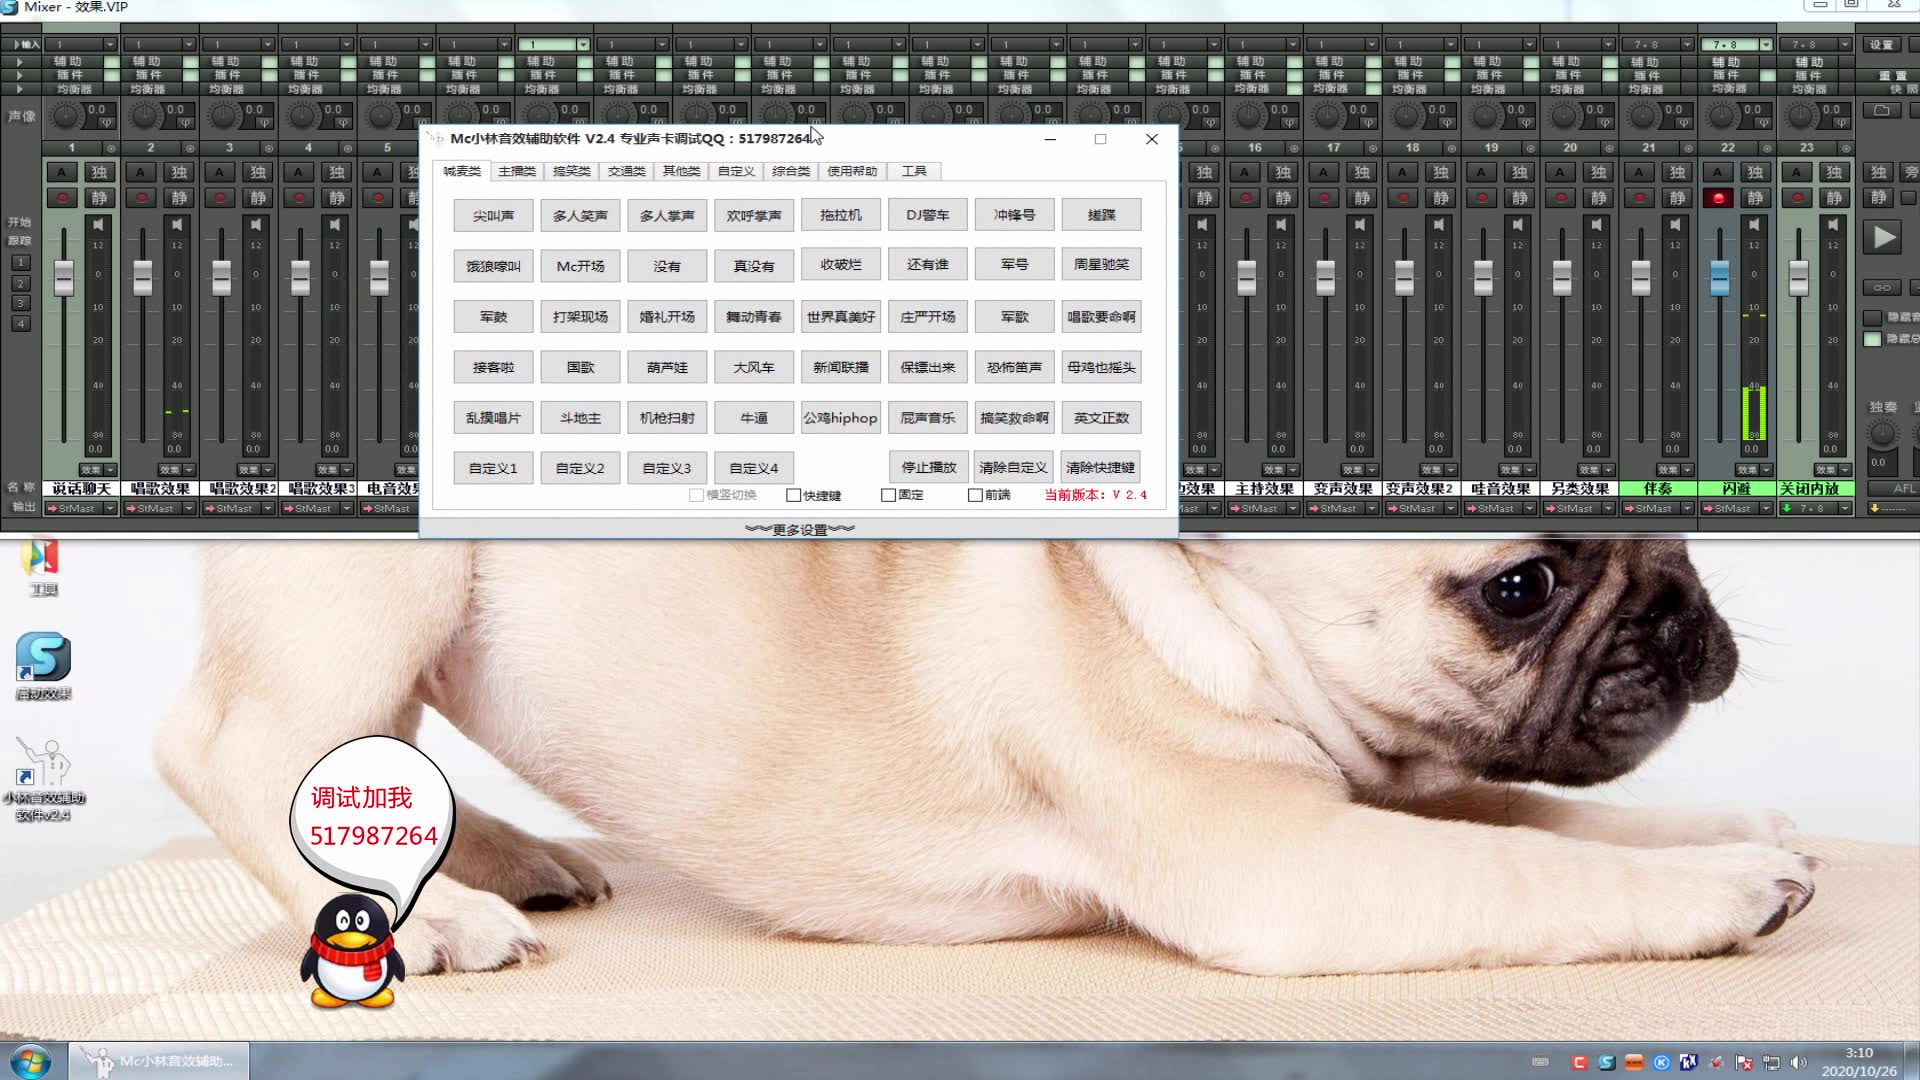The image size is (1920, 1080).
Task: Enable the 快捷键 checkbox
Action: click(x=794, y=495)
